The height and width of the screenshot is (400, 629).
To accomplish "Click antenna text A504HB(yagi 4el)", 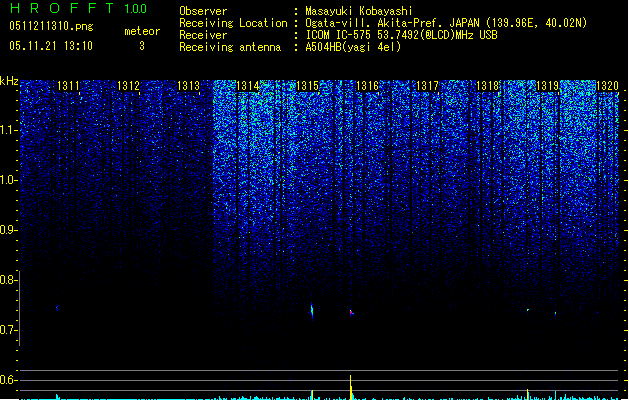I will coord(353,47).
